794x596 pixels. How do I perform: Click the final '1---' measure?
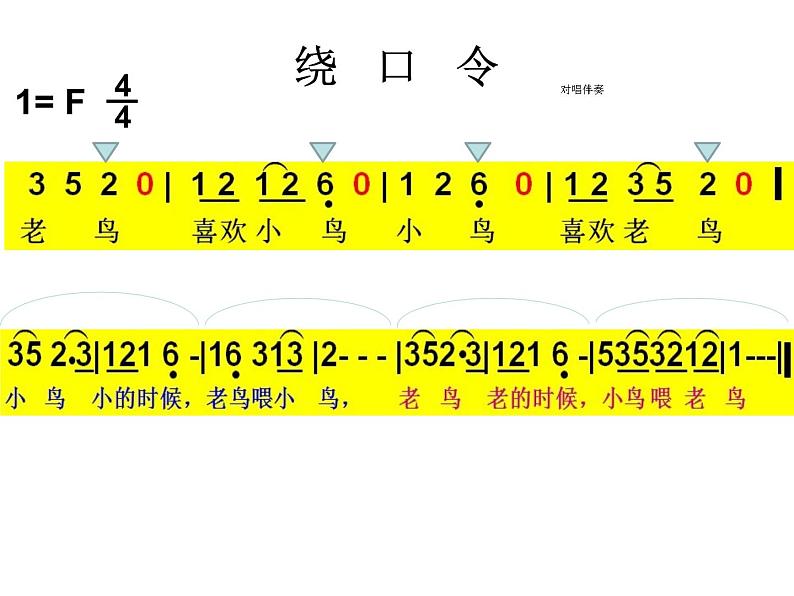[x=752, y=356]
